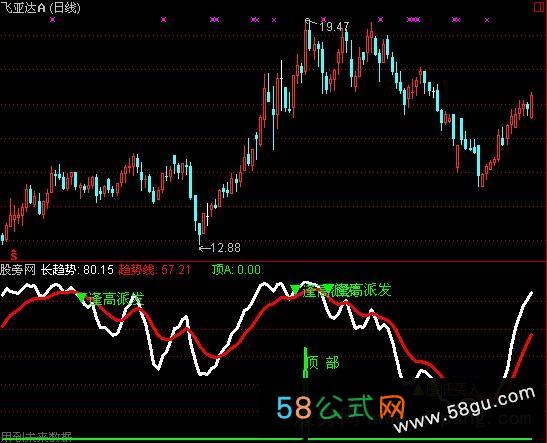Select the green 顶A: 0.00 readout
Image resolution: width=547 pixels, height=443 pixels.
(236, 270)
